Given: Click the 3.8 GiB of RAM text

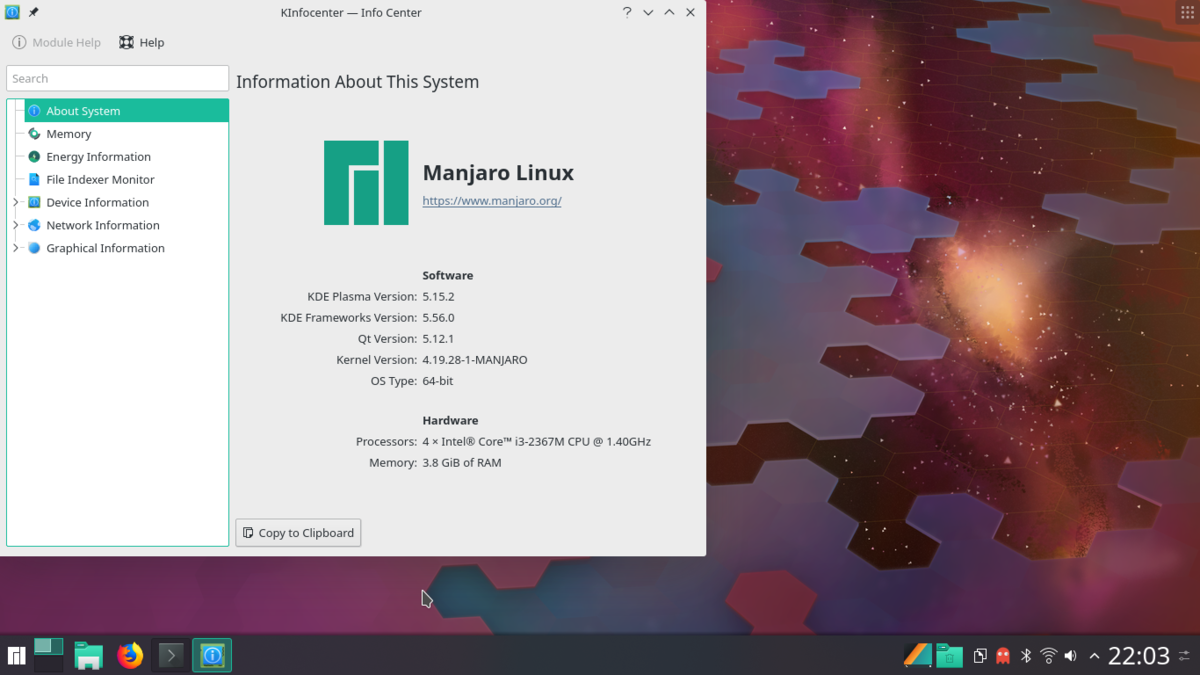Looking at the screenshot, I should pos(462,463).
